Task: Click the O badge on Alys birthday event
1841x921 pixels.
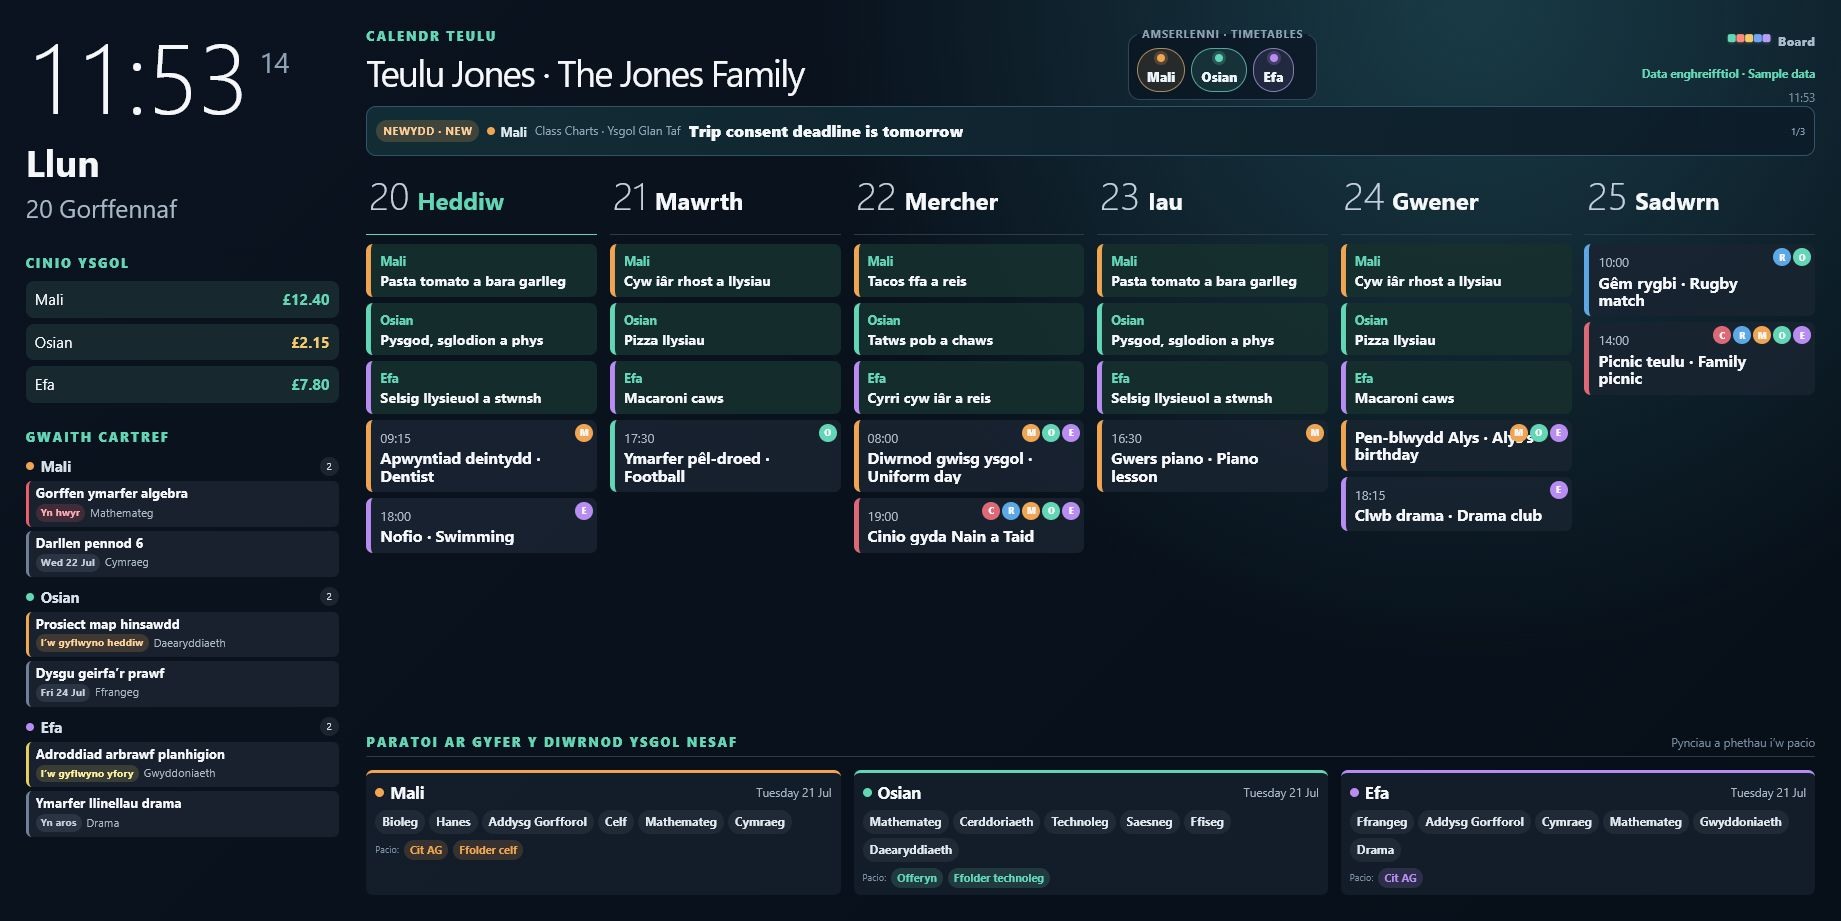Action: click(x=1539, y=433)
